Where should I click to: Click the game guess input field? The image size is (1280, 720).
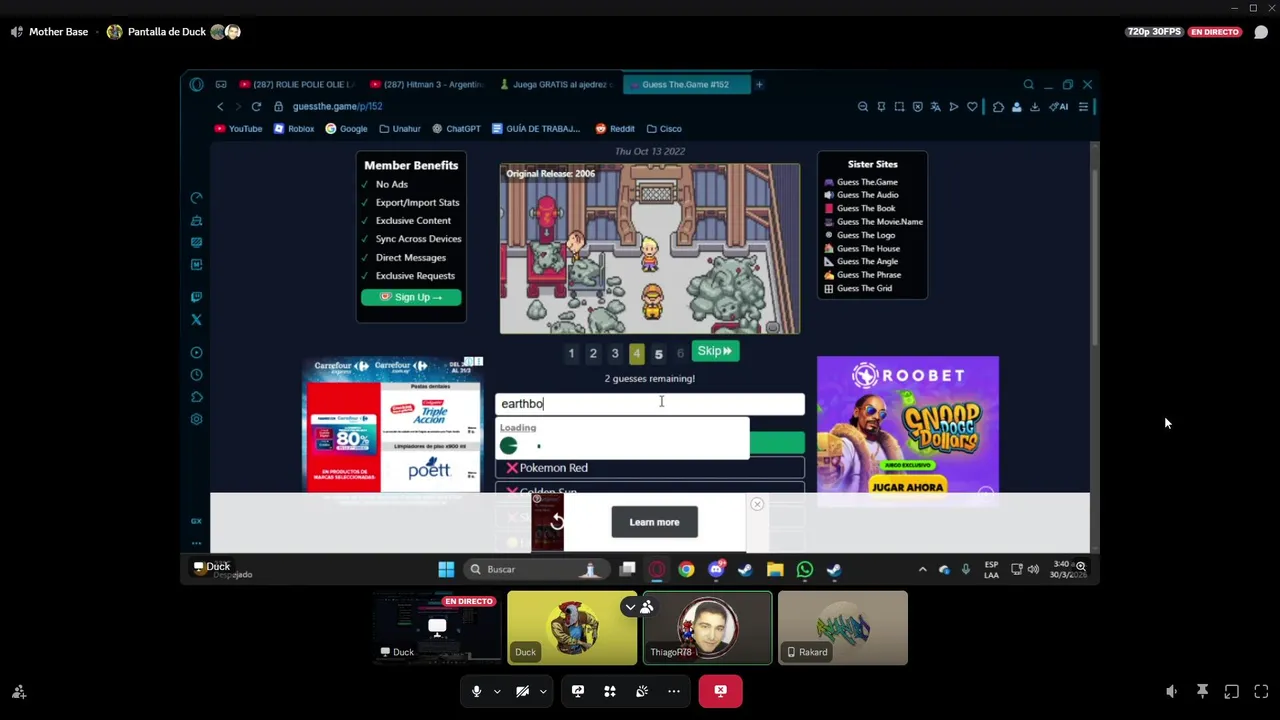click(650, 404)
